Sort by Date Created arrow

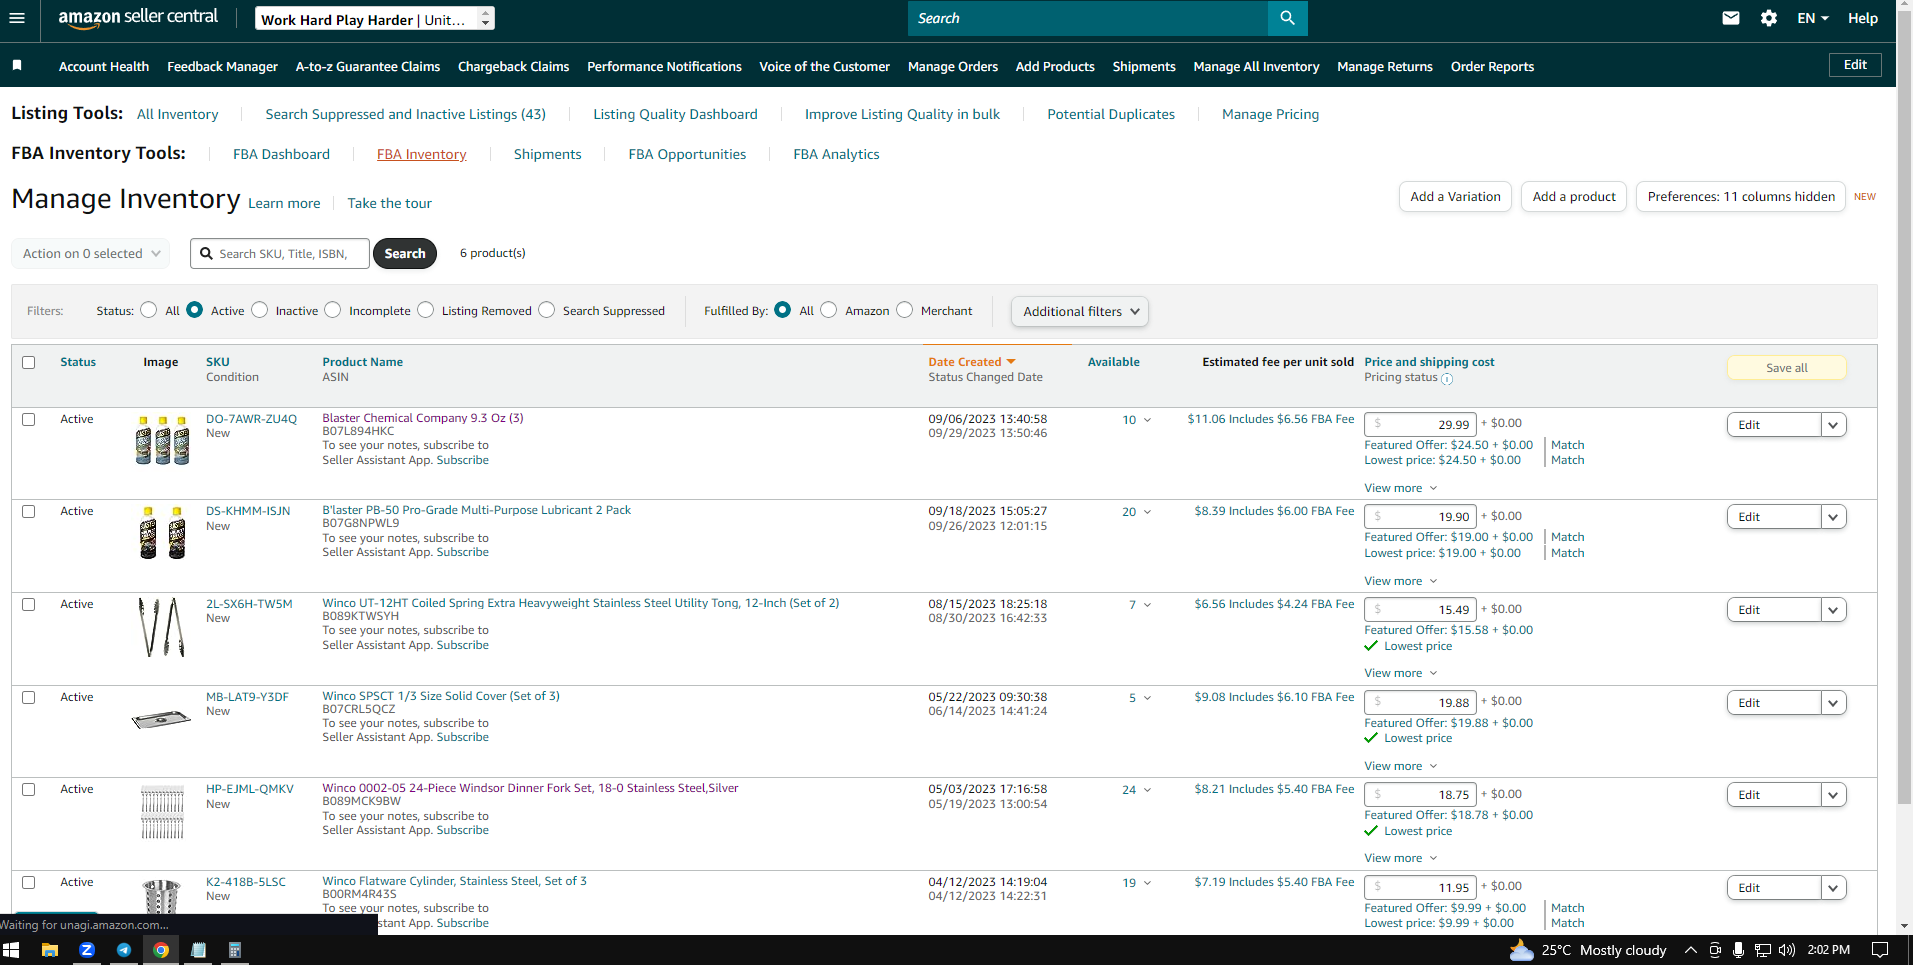(1011, 362)
